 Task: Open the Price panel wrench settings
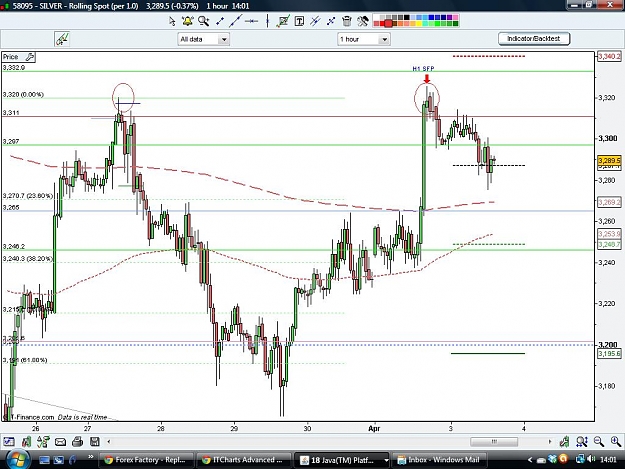point(29,57)
